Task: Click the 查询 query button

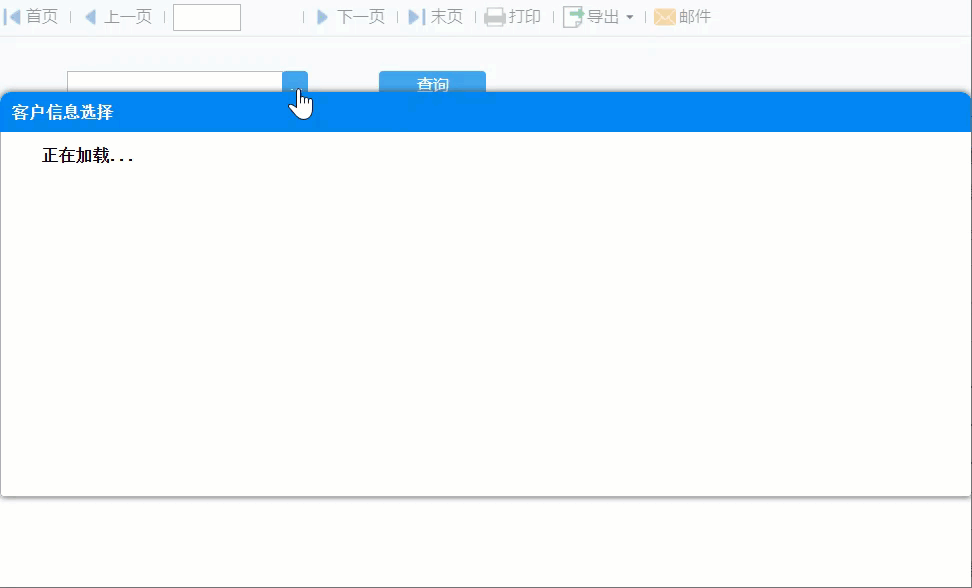Action: (432, 82)
